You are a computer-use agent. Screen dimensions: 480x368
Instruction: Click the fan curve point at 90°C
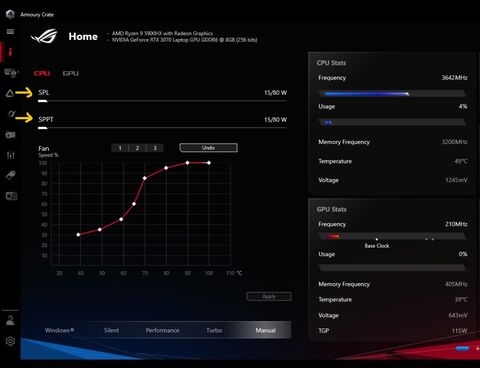tap(187, 163)
